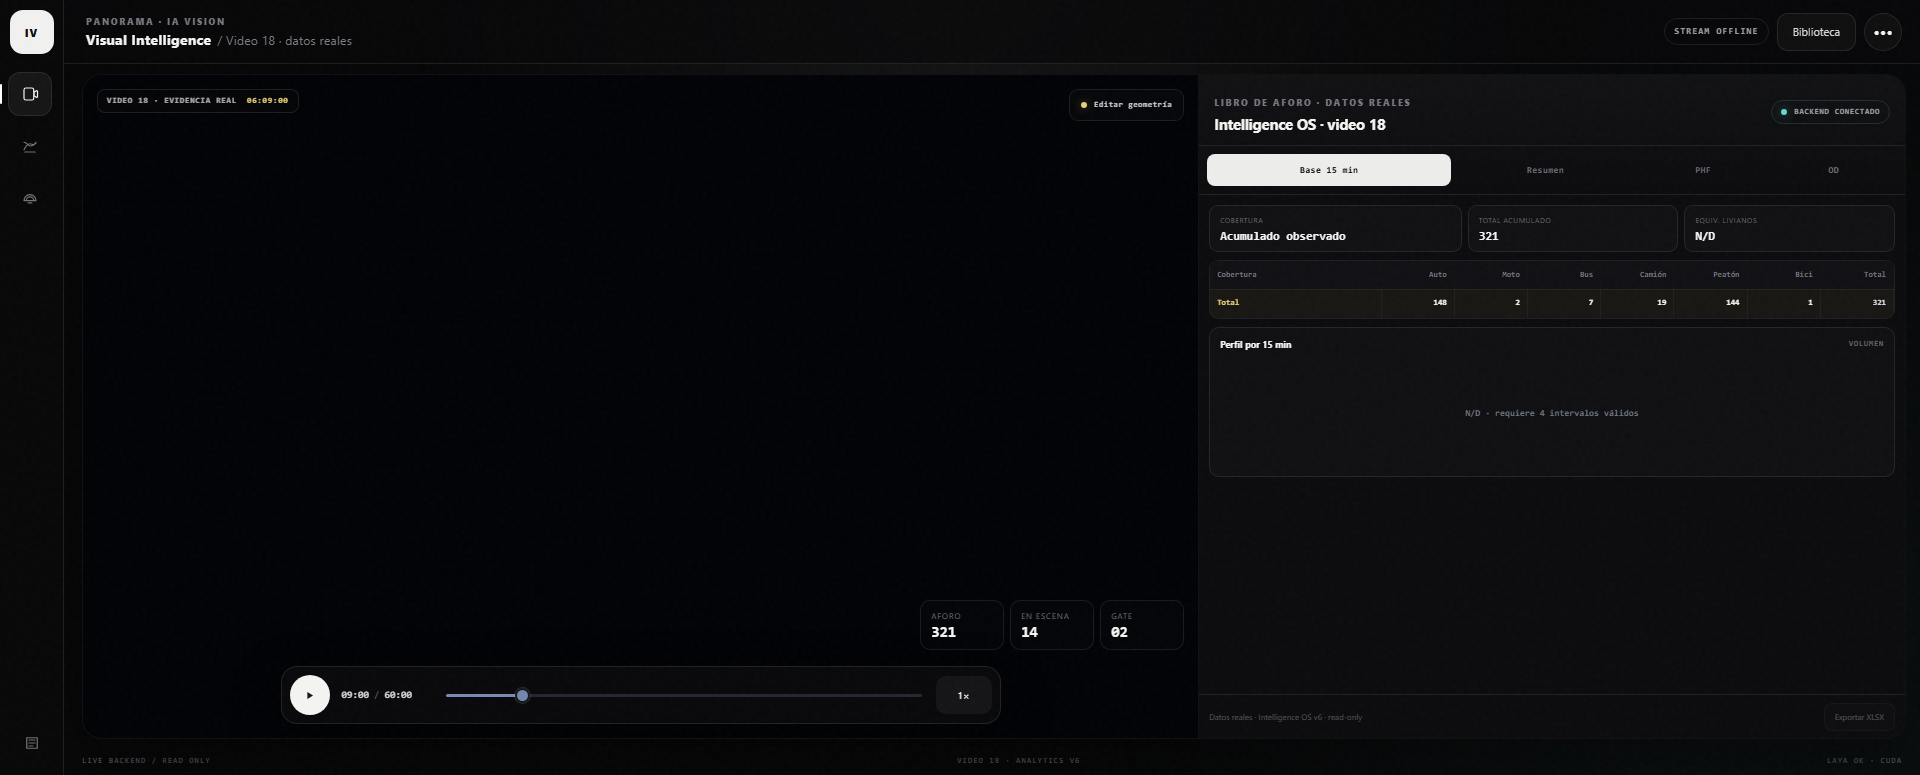Click the BACKEND CONECTADO status badge

click(x=1830, y=112)
